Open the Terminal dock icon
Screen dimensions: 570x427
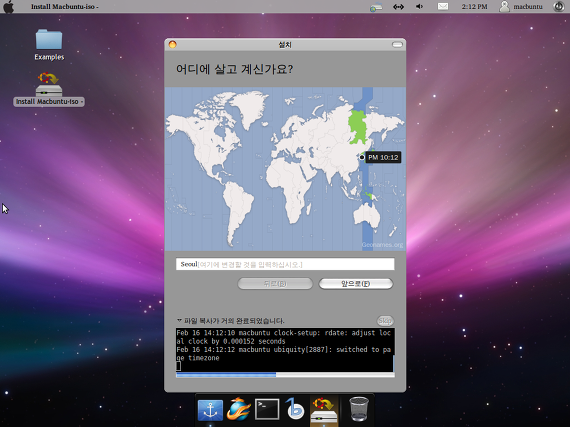point(267,409)
